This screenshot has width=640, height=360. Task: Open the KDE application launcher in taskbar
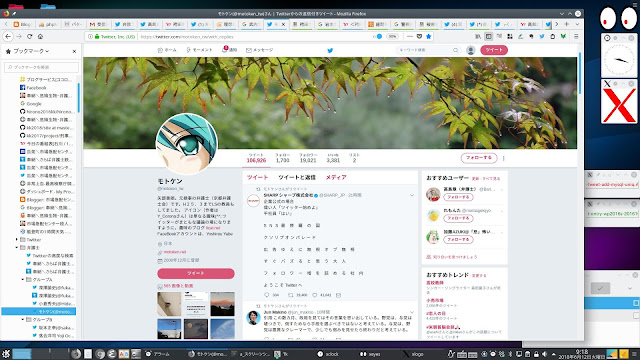[6, 354]
